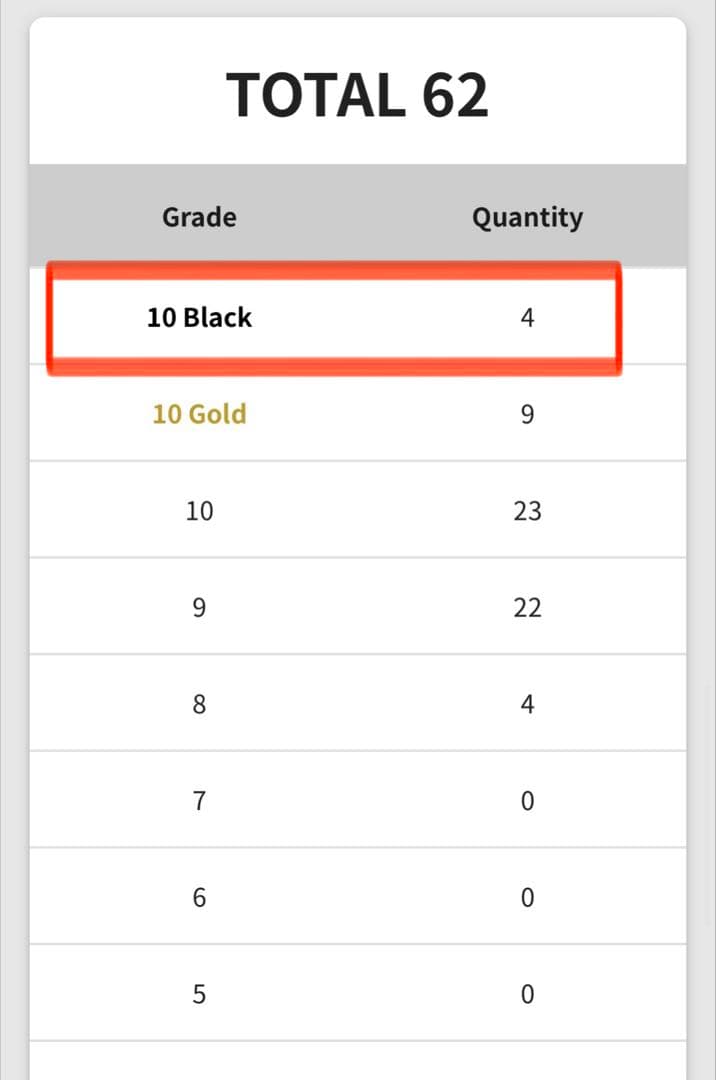
Task: Click quantity 0 in the grade 5 row
Action: pyautogui.click(x=527, y=994)
